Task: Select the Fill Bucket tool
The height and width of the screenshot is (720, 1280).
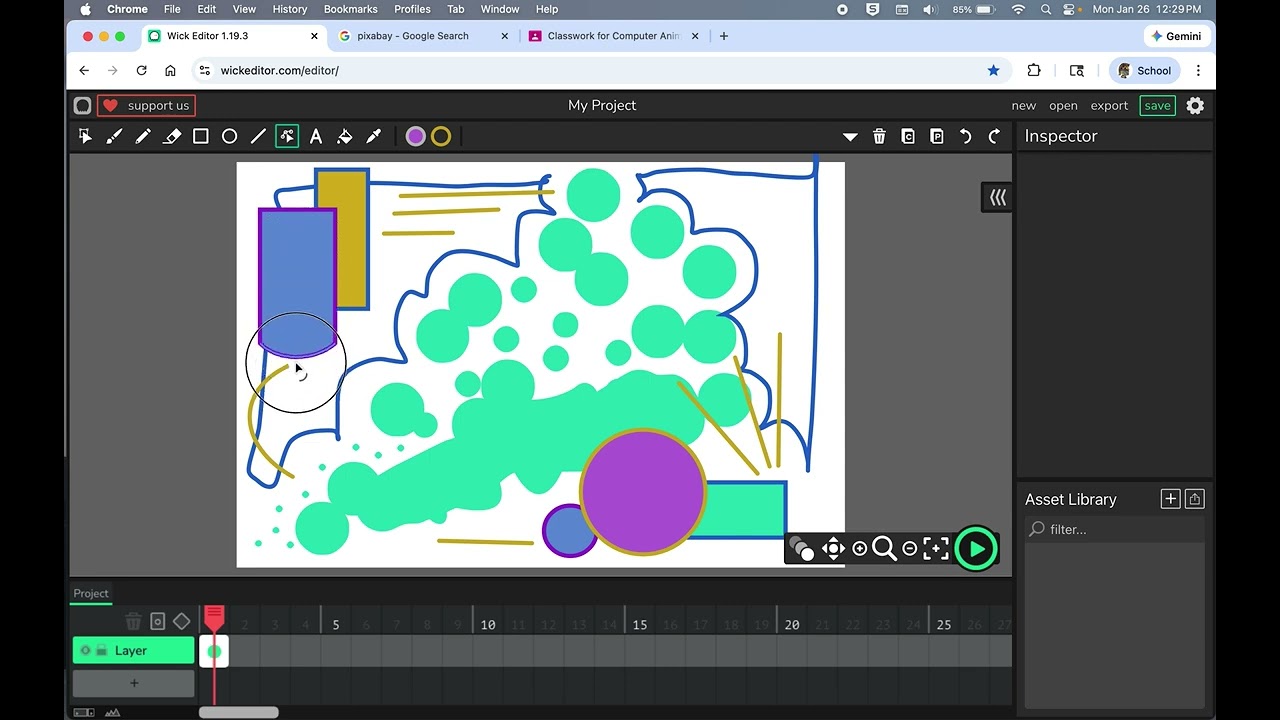Action: pyautogui.click(x=345, y=136)
